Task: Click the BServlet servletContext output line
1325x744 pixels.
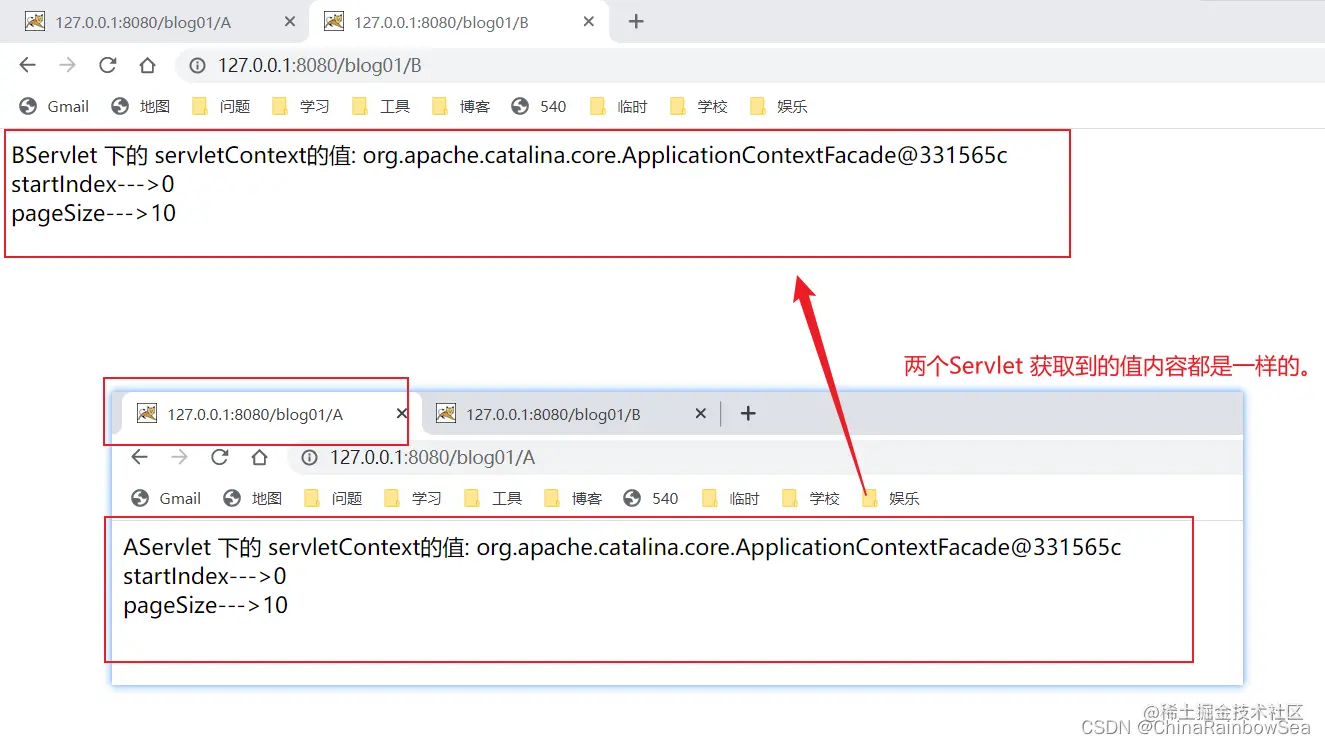Action: pyautogui.click(x=510, y=155)
